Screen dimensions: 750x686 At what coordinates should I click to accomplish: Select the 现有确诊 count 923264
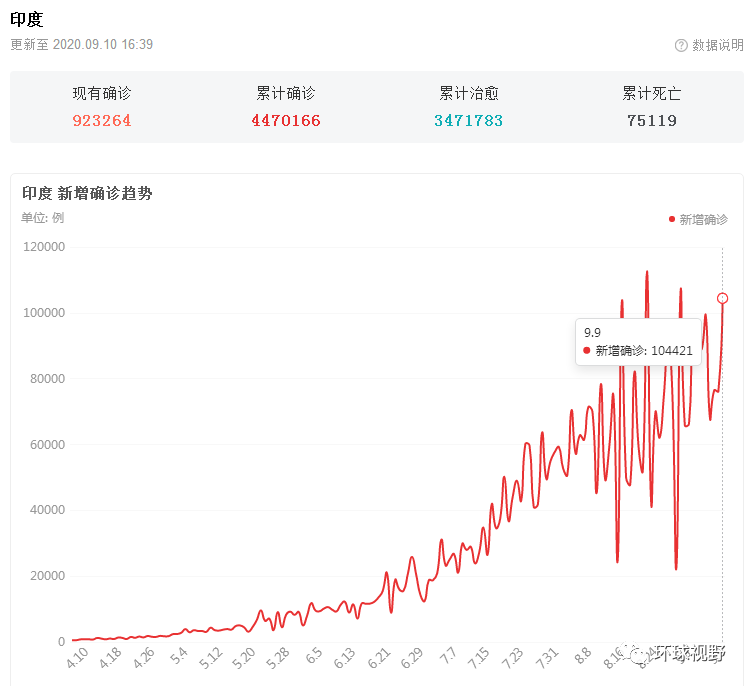click(x=102, y=121)
